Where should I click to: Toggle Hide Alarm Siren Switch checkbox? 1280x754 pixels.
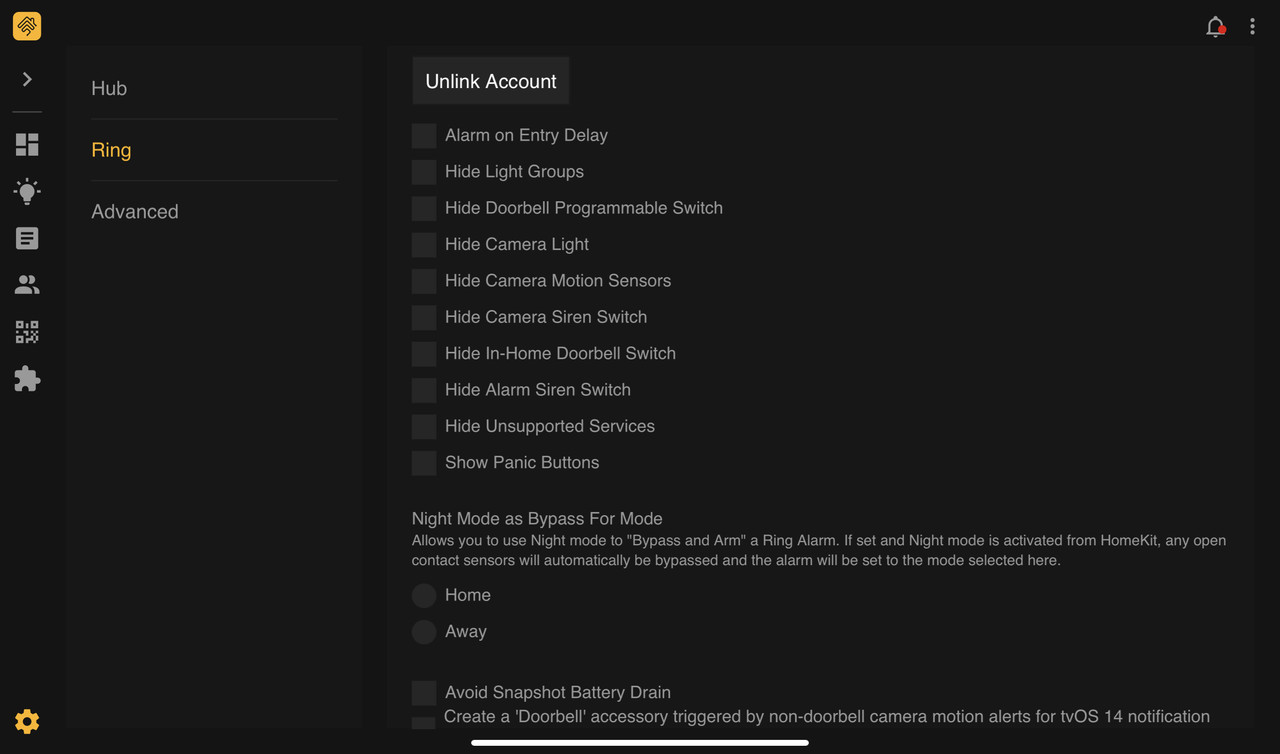pyautogui.click(x=424, y=390)
